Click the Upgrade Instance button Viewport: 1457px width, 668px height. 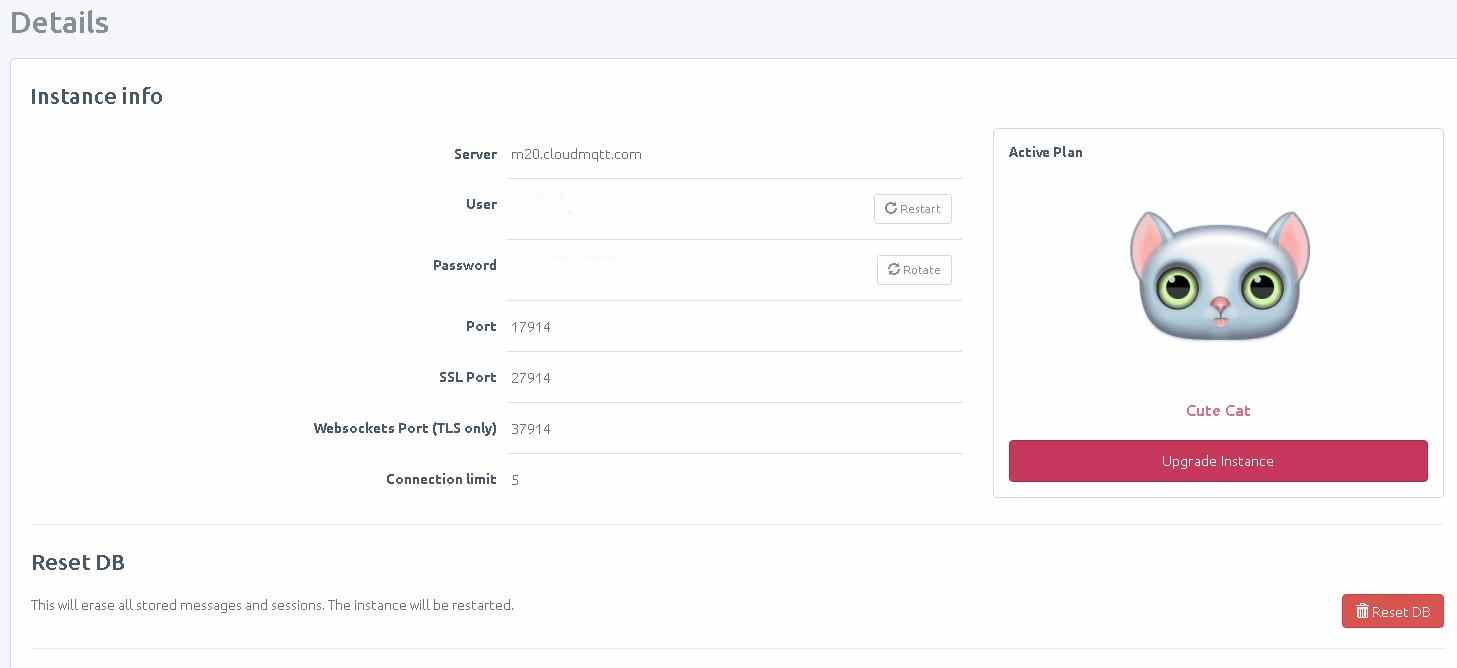point(1218,461)
